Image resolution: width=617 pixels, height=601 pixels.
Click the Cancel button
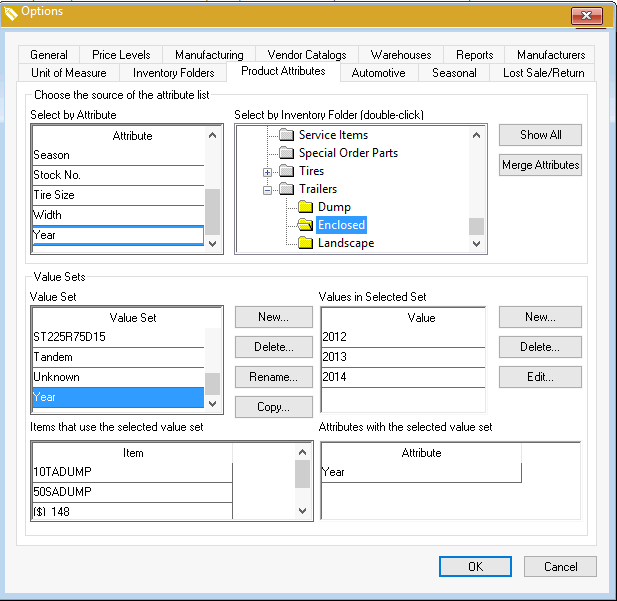coord(560,567)
